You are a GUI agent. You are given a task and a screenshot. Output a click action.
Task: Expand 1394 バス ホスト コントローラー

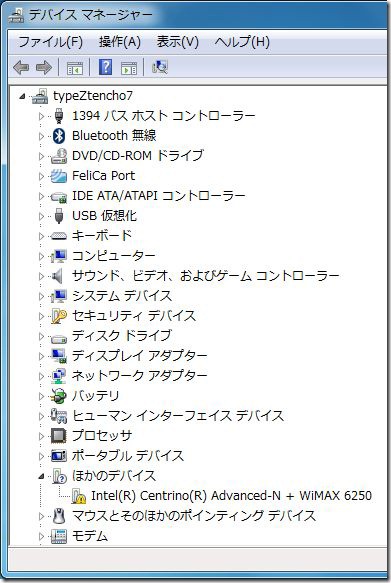coord(41,116)
